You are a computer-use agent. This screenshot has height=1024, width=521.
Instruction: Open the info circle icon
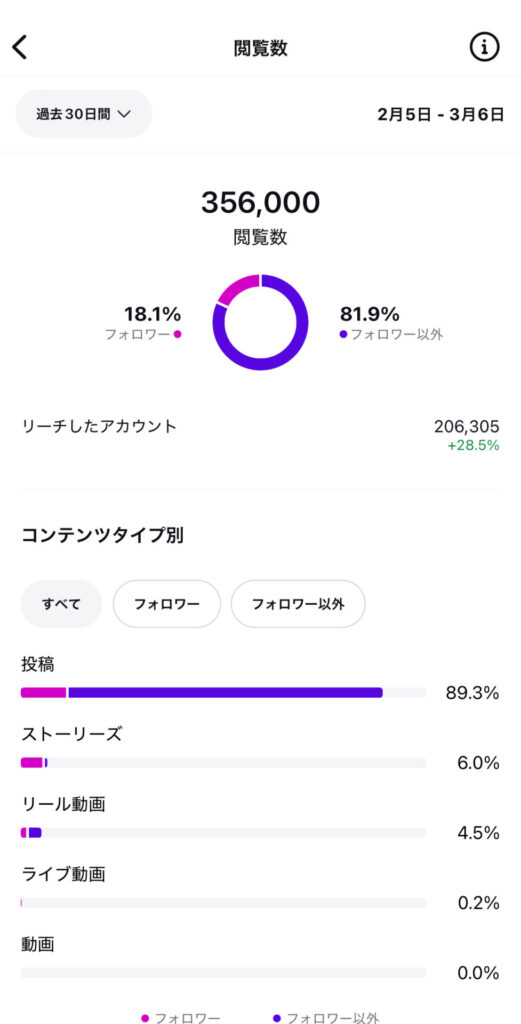point(484,48)
